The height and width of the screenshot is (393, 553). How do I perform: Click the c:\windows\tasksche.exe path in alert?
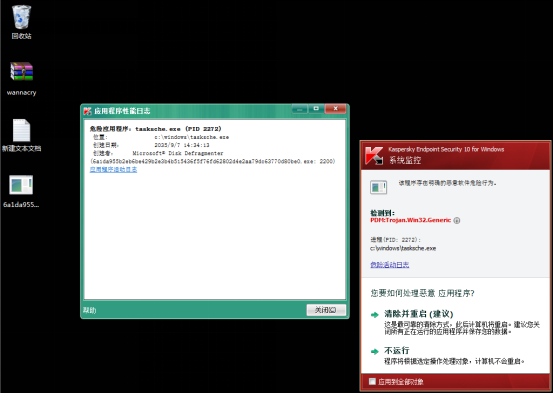click(x=403, y=248)
